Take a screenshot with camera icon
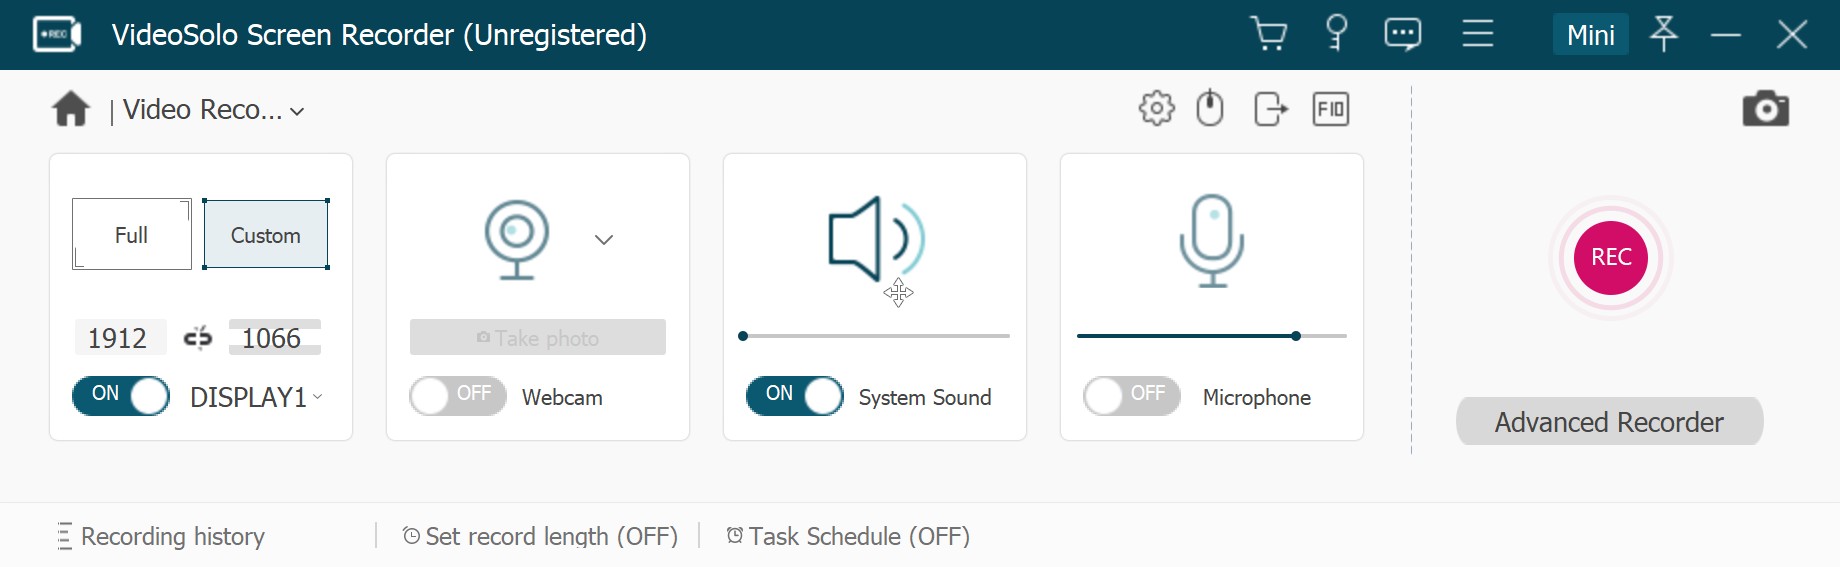 (x=1765, y=109)
